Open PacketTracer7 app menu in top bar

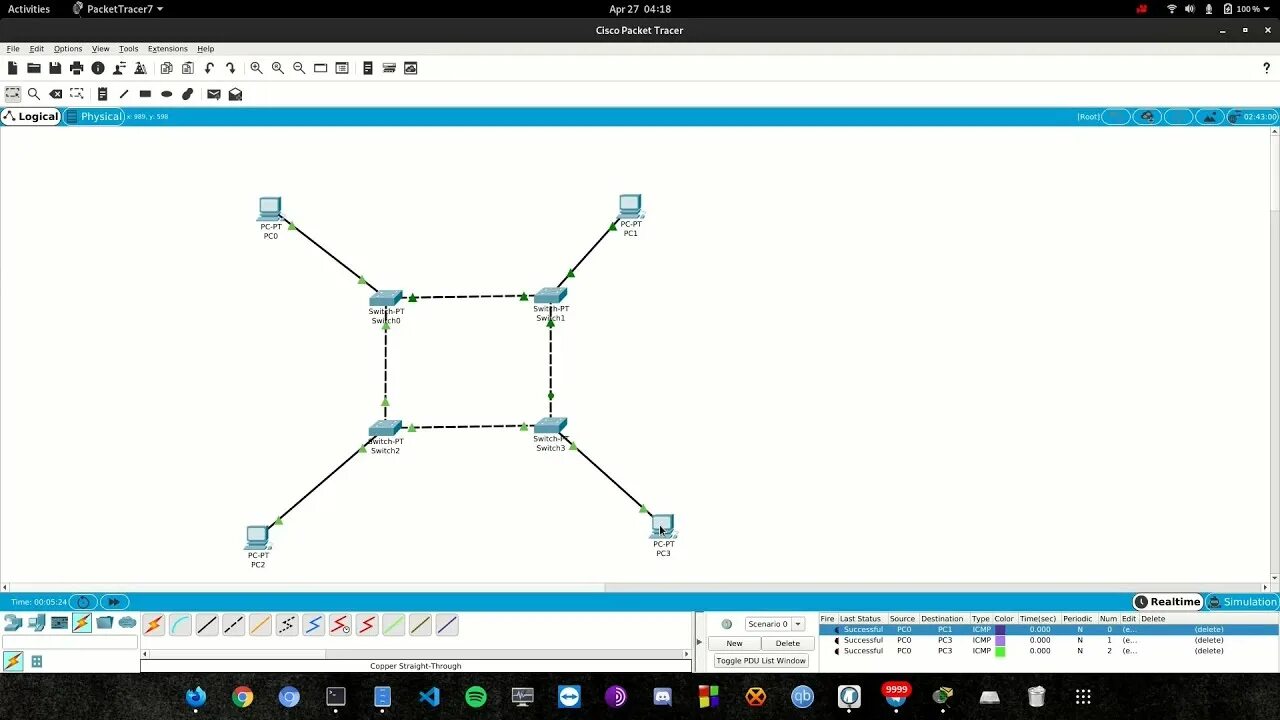pyautogui.click(x=118, y=9)
